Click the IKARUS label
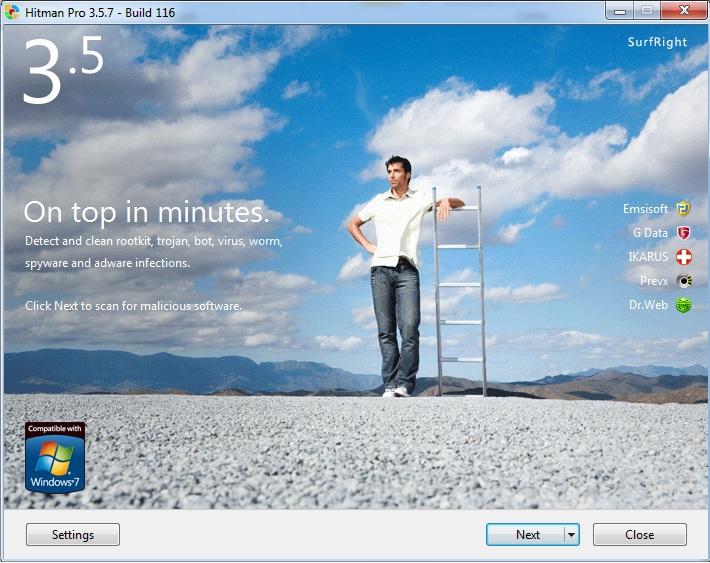 click(x=648, y=257)
